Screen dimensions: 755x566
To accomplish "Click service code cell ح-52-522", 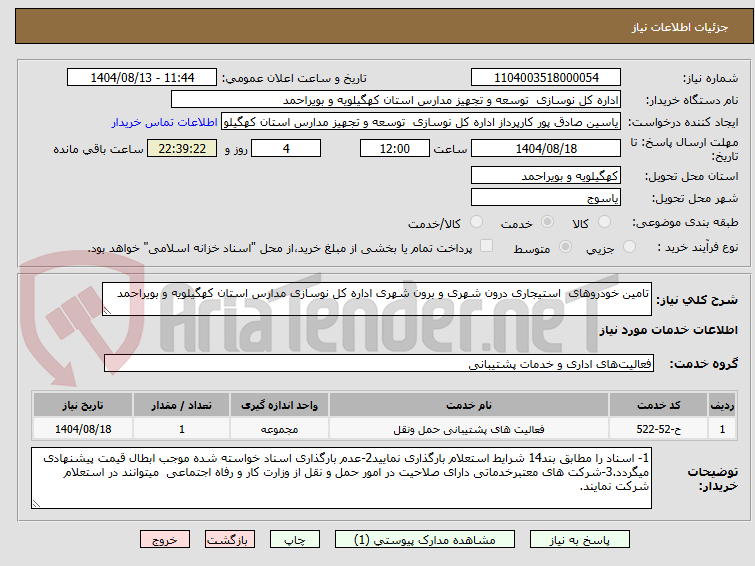I will [658, 429].
